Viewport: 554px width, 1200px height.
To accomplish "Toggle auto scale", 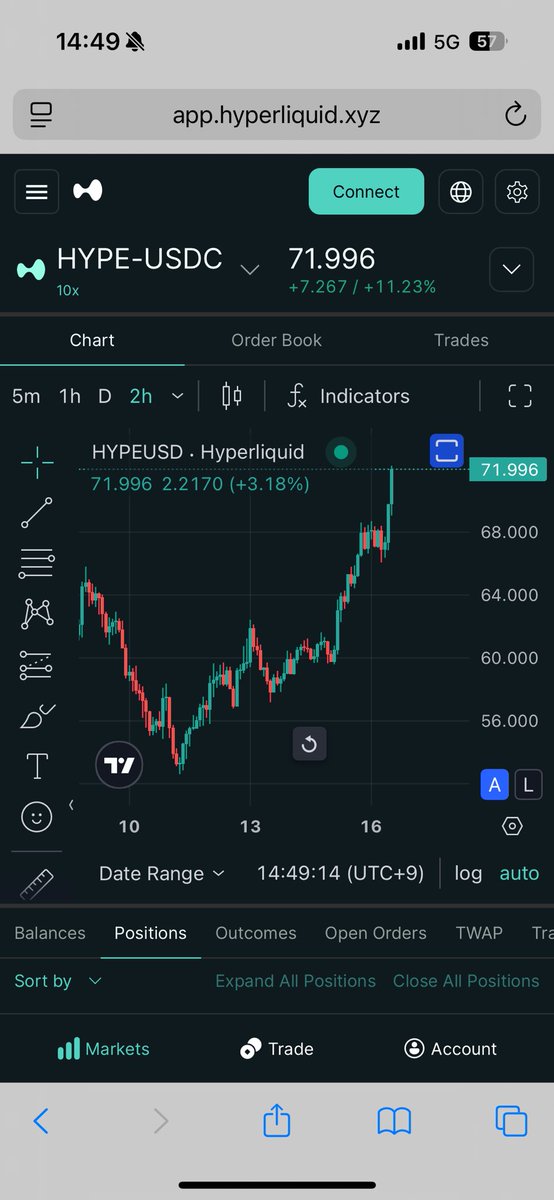I will click(519, 873).
